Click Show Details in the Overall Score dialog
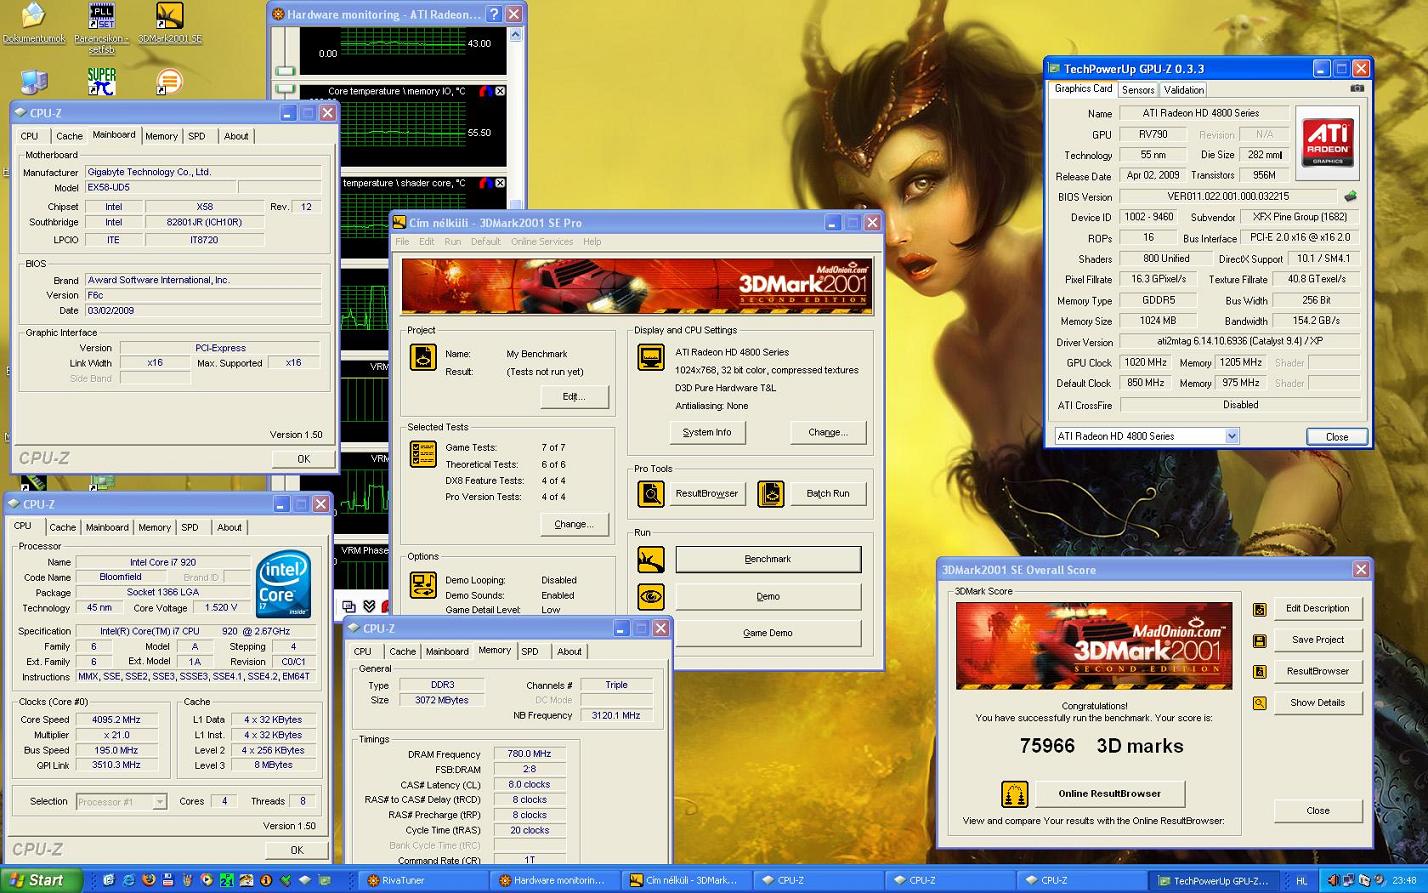 [x=1318, y=703]
